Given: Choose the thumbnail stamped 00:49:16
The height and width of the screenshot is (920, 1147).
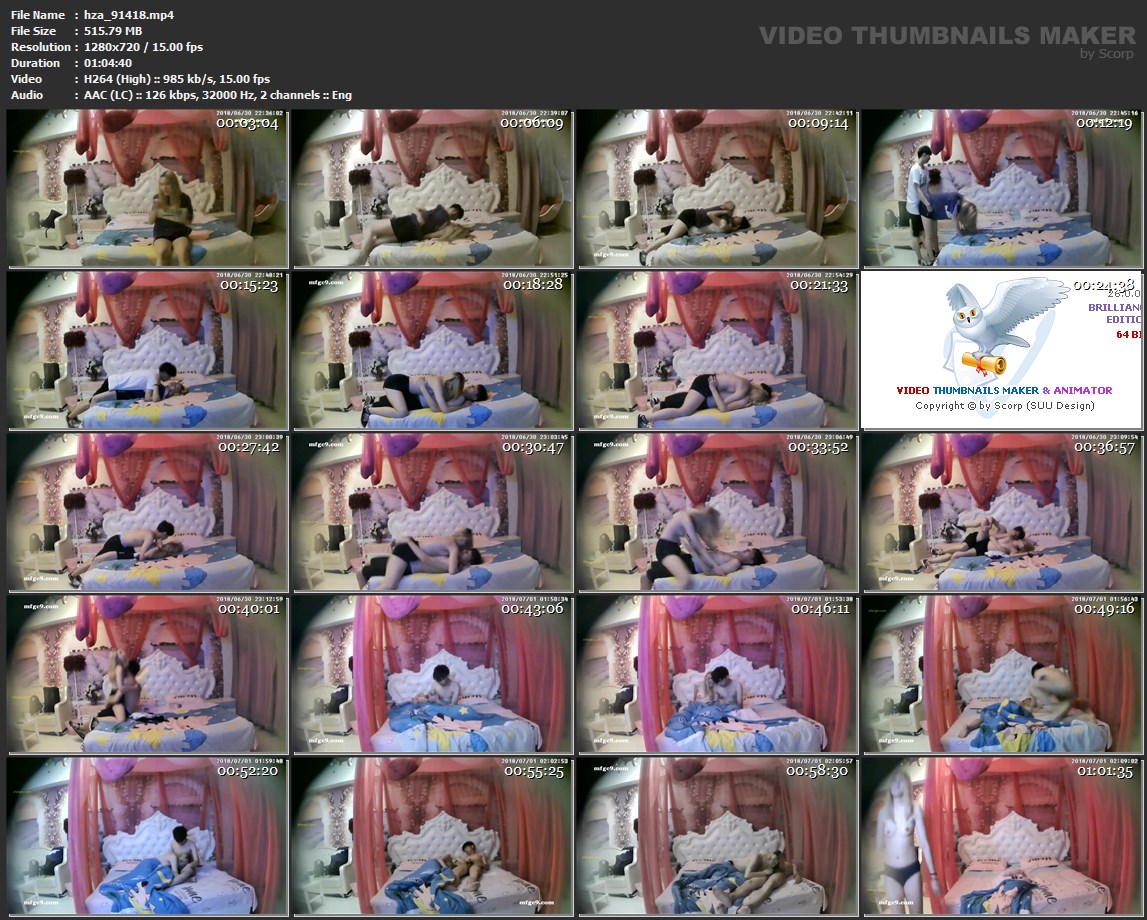Looking at the screenshot, I should point(1002,674).
